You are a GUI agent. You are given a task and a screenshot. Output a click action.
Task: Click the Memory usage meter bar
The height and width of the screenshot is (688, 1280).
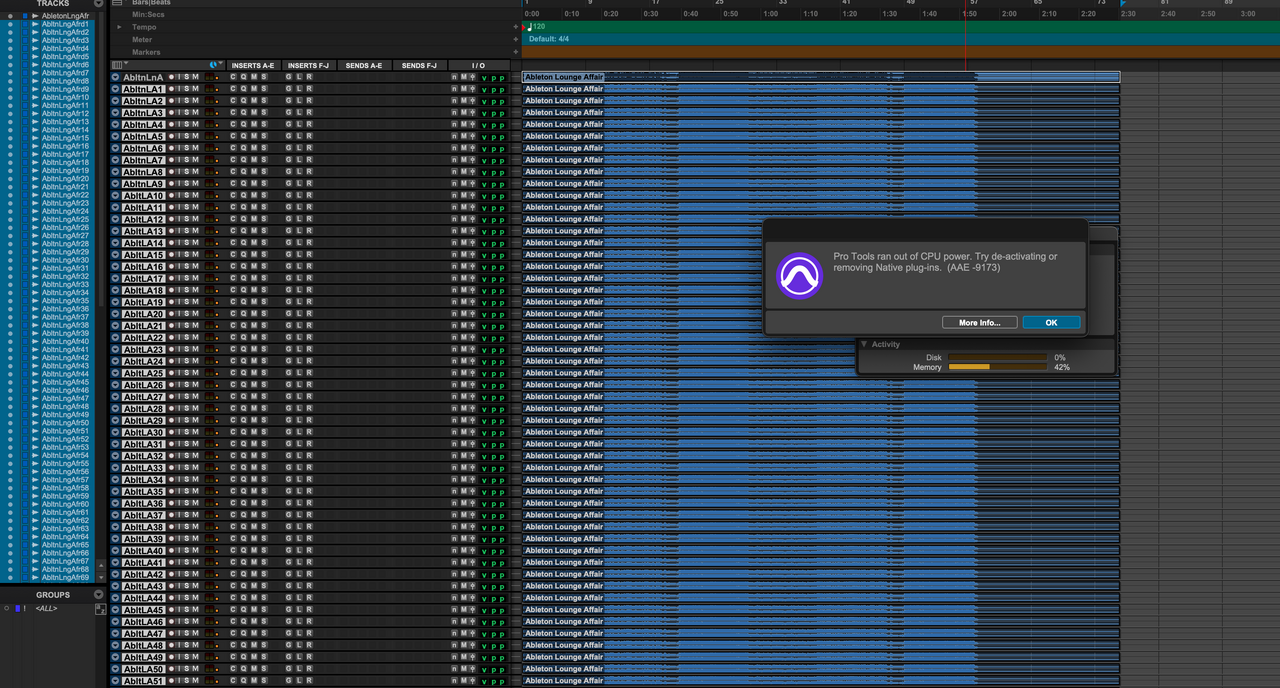pyautogui.click(x=997, y=367)
